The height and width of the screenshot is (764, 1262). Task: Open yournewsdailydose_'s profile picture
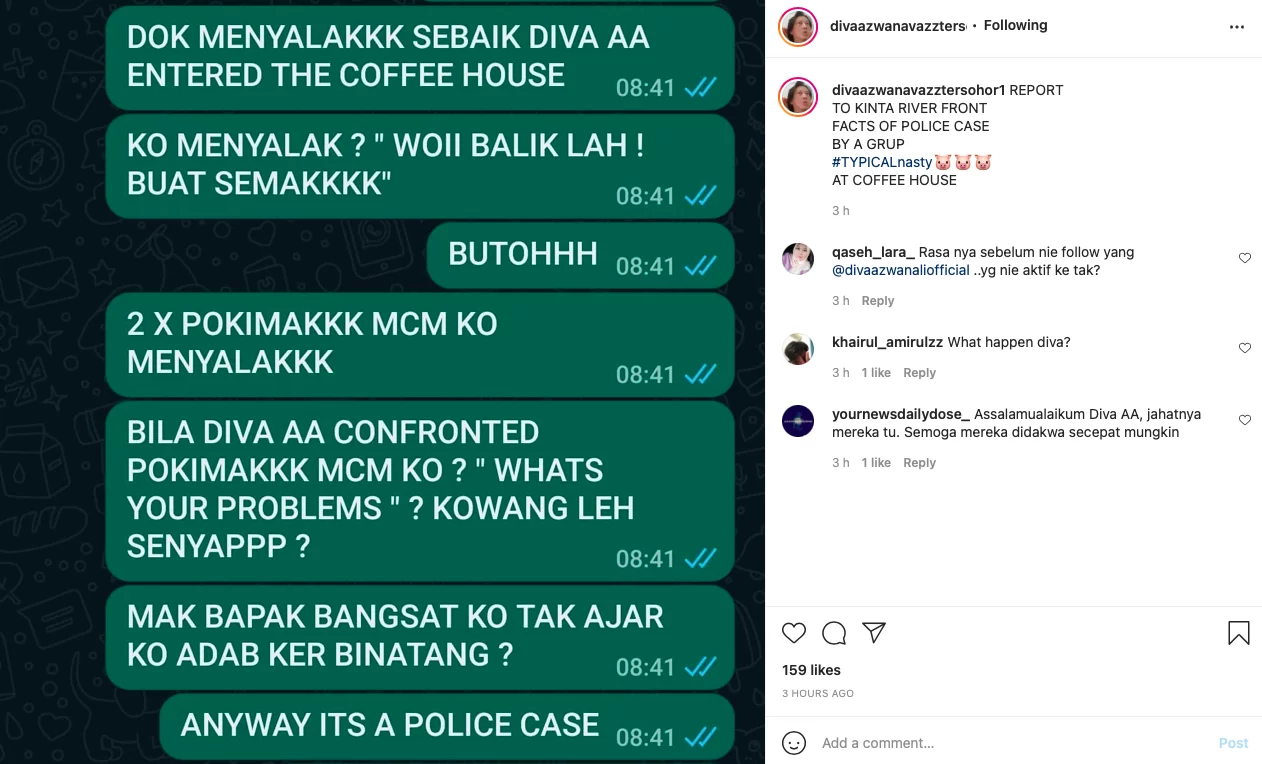click(x=798, y=421)
